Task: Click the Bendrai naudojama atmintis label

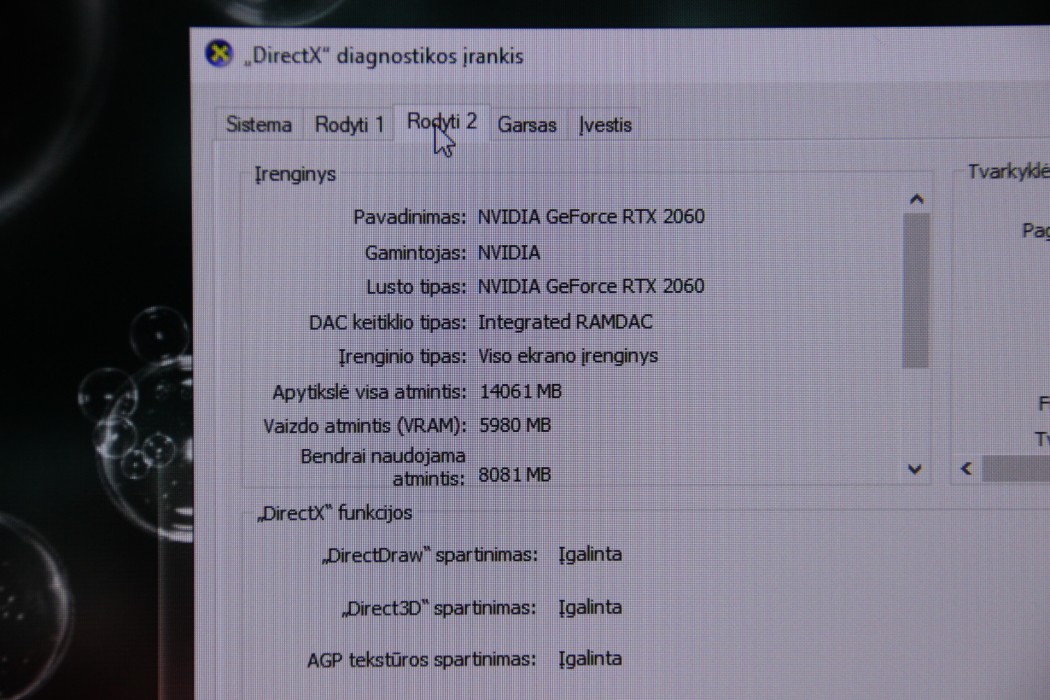Action: pyautogui.click(x=382, y=467)
